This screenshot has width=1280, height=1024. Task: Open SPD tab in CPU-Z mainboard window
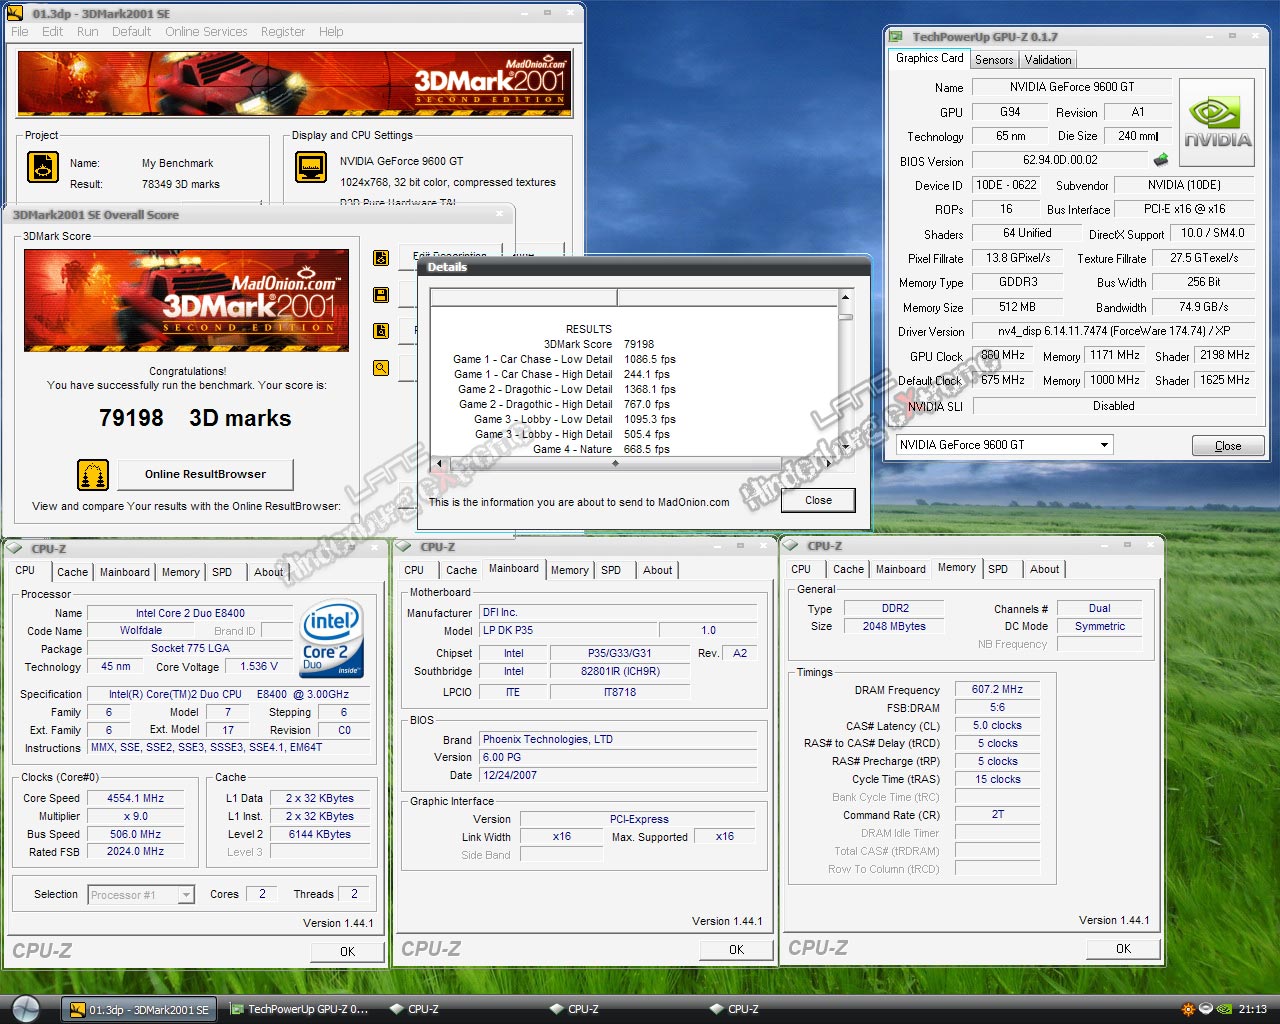[x=611, y=570]
